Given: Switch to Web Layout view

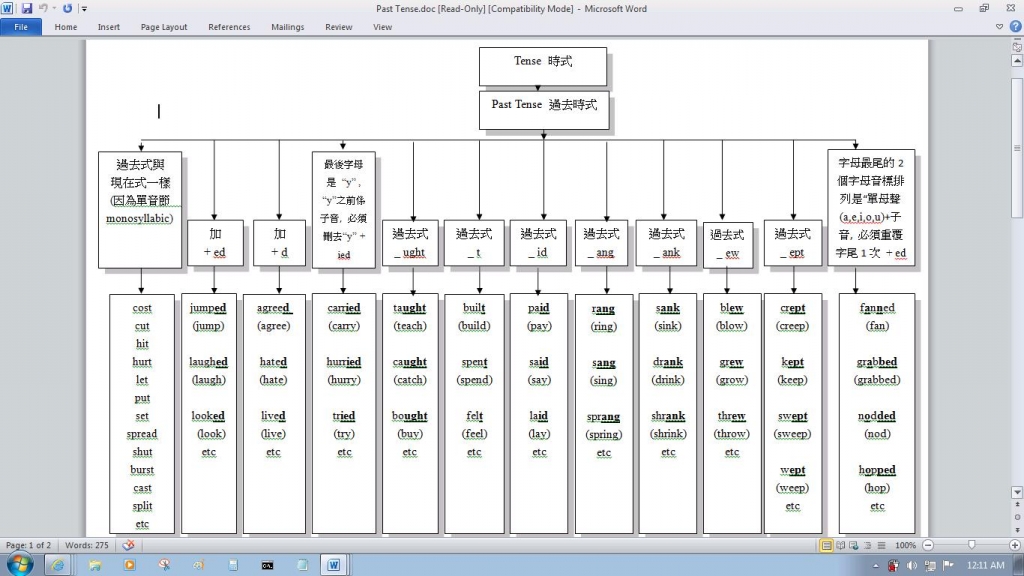Looking at the screenshot, I should tap(853, 545).
